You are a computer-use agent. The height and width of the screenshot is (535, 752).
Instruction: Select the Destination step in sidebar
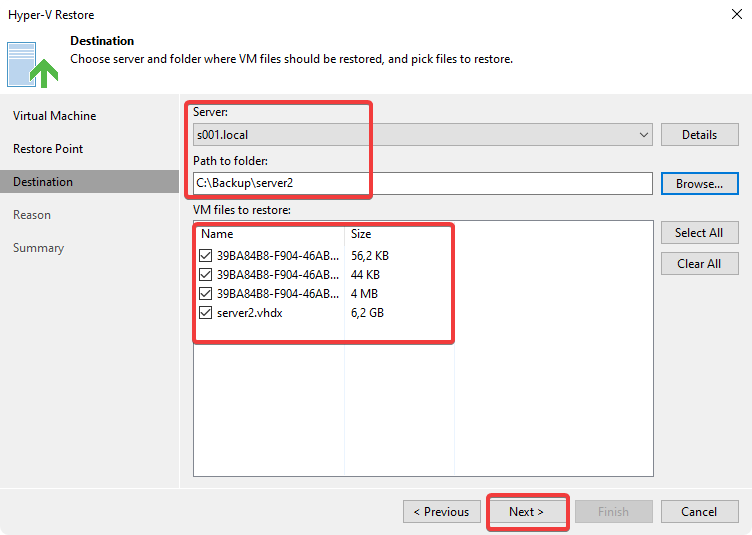tap(43, 182)
